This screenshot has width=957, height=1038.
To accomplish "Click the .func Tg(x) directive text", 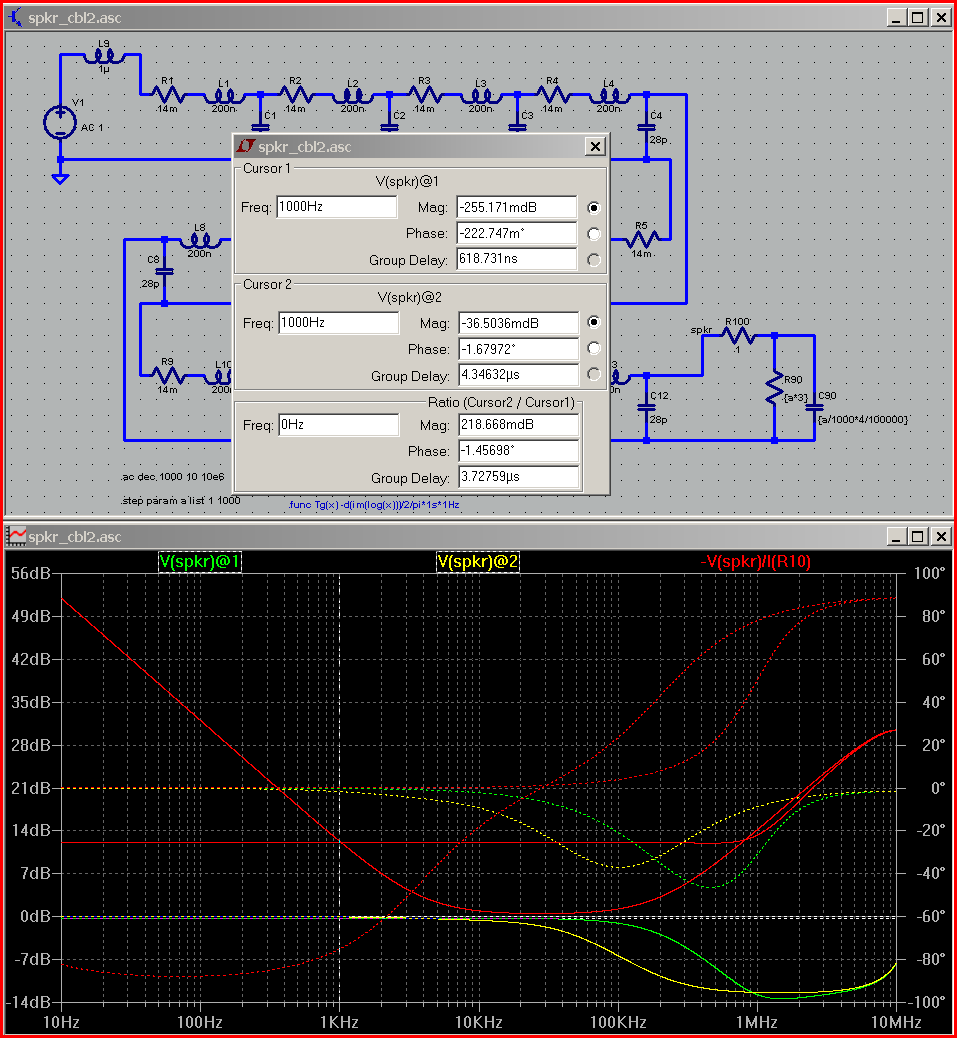I will [x=374, y=504].
